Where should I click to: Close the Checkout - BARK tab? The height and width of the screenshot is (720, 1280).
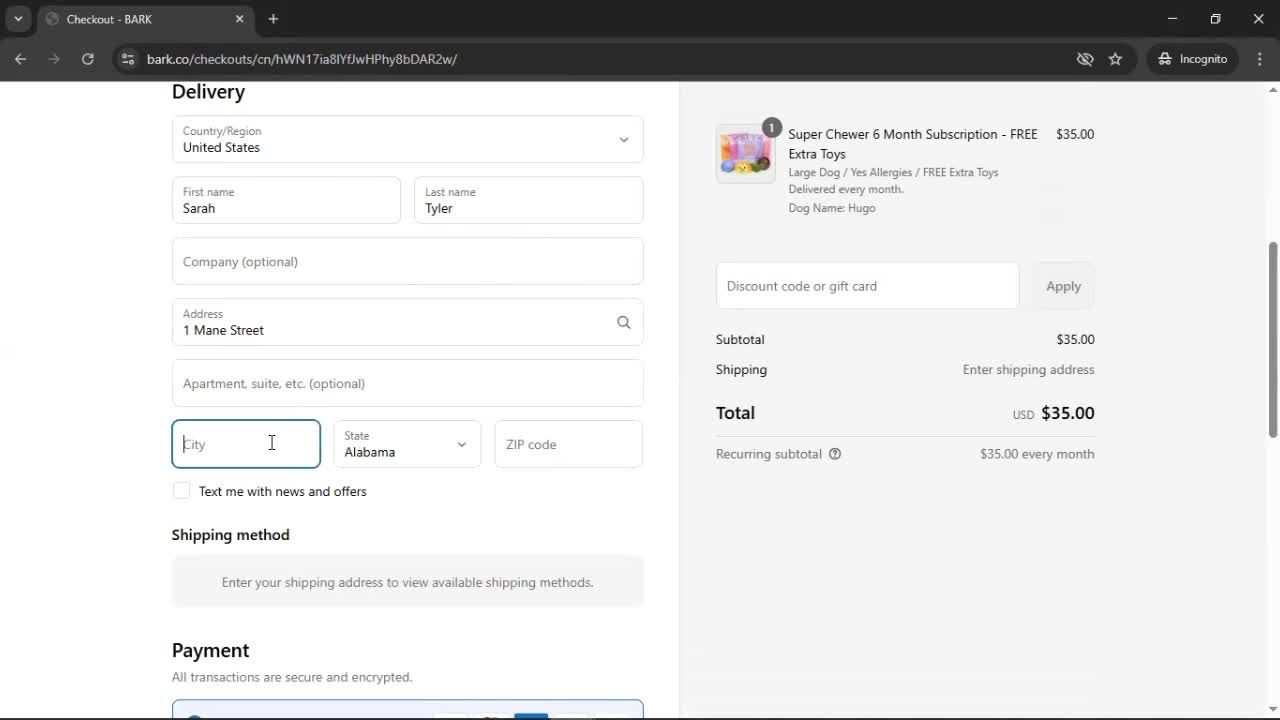click(x=239, y=19)
